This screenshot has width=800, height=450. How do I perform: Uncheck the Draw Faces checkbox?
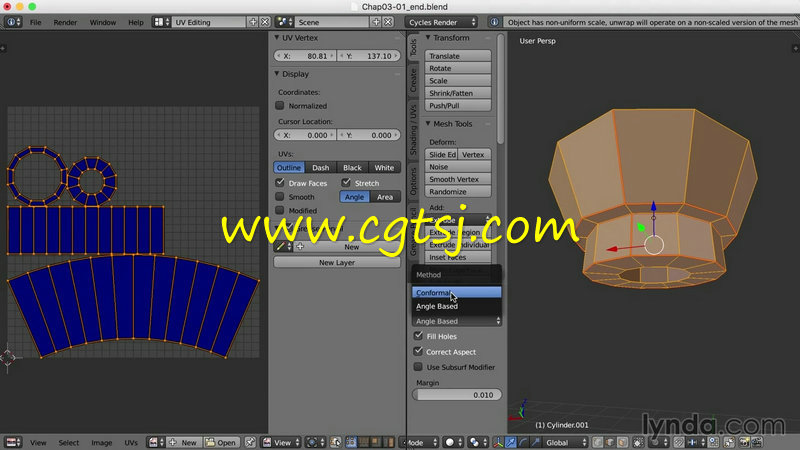click(x=280, y=182)
